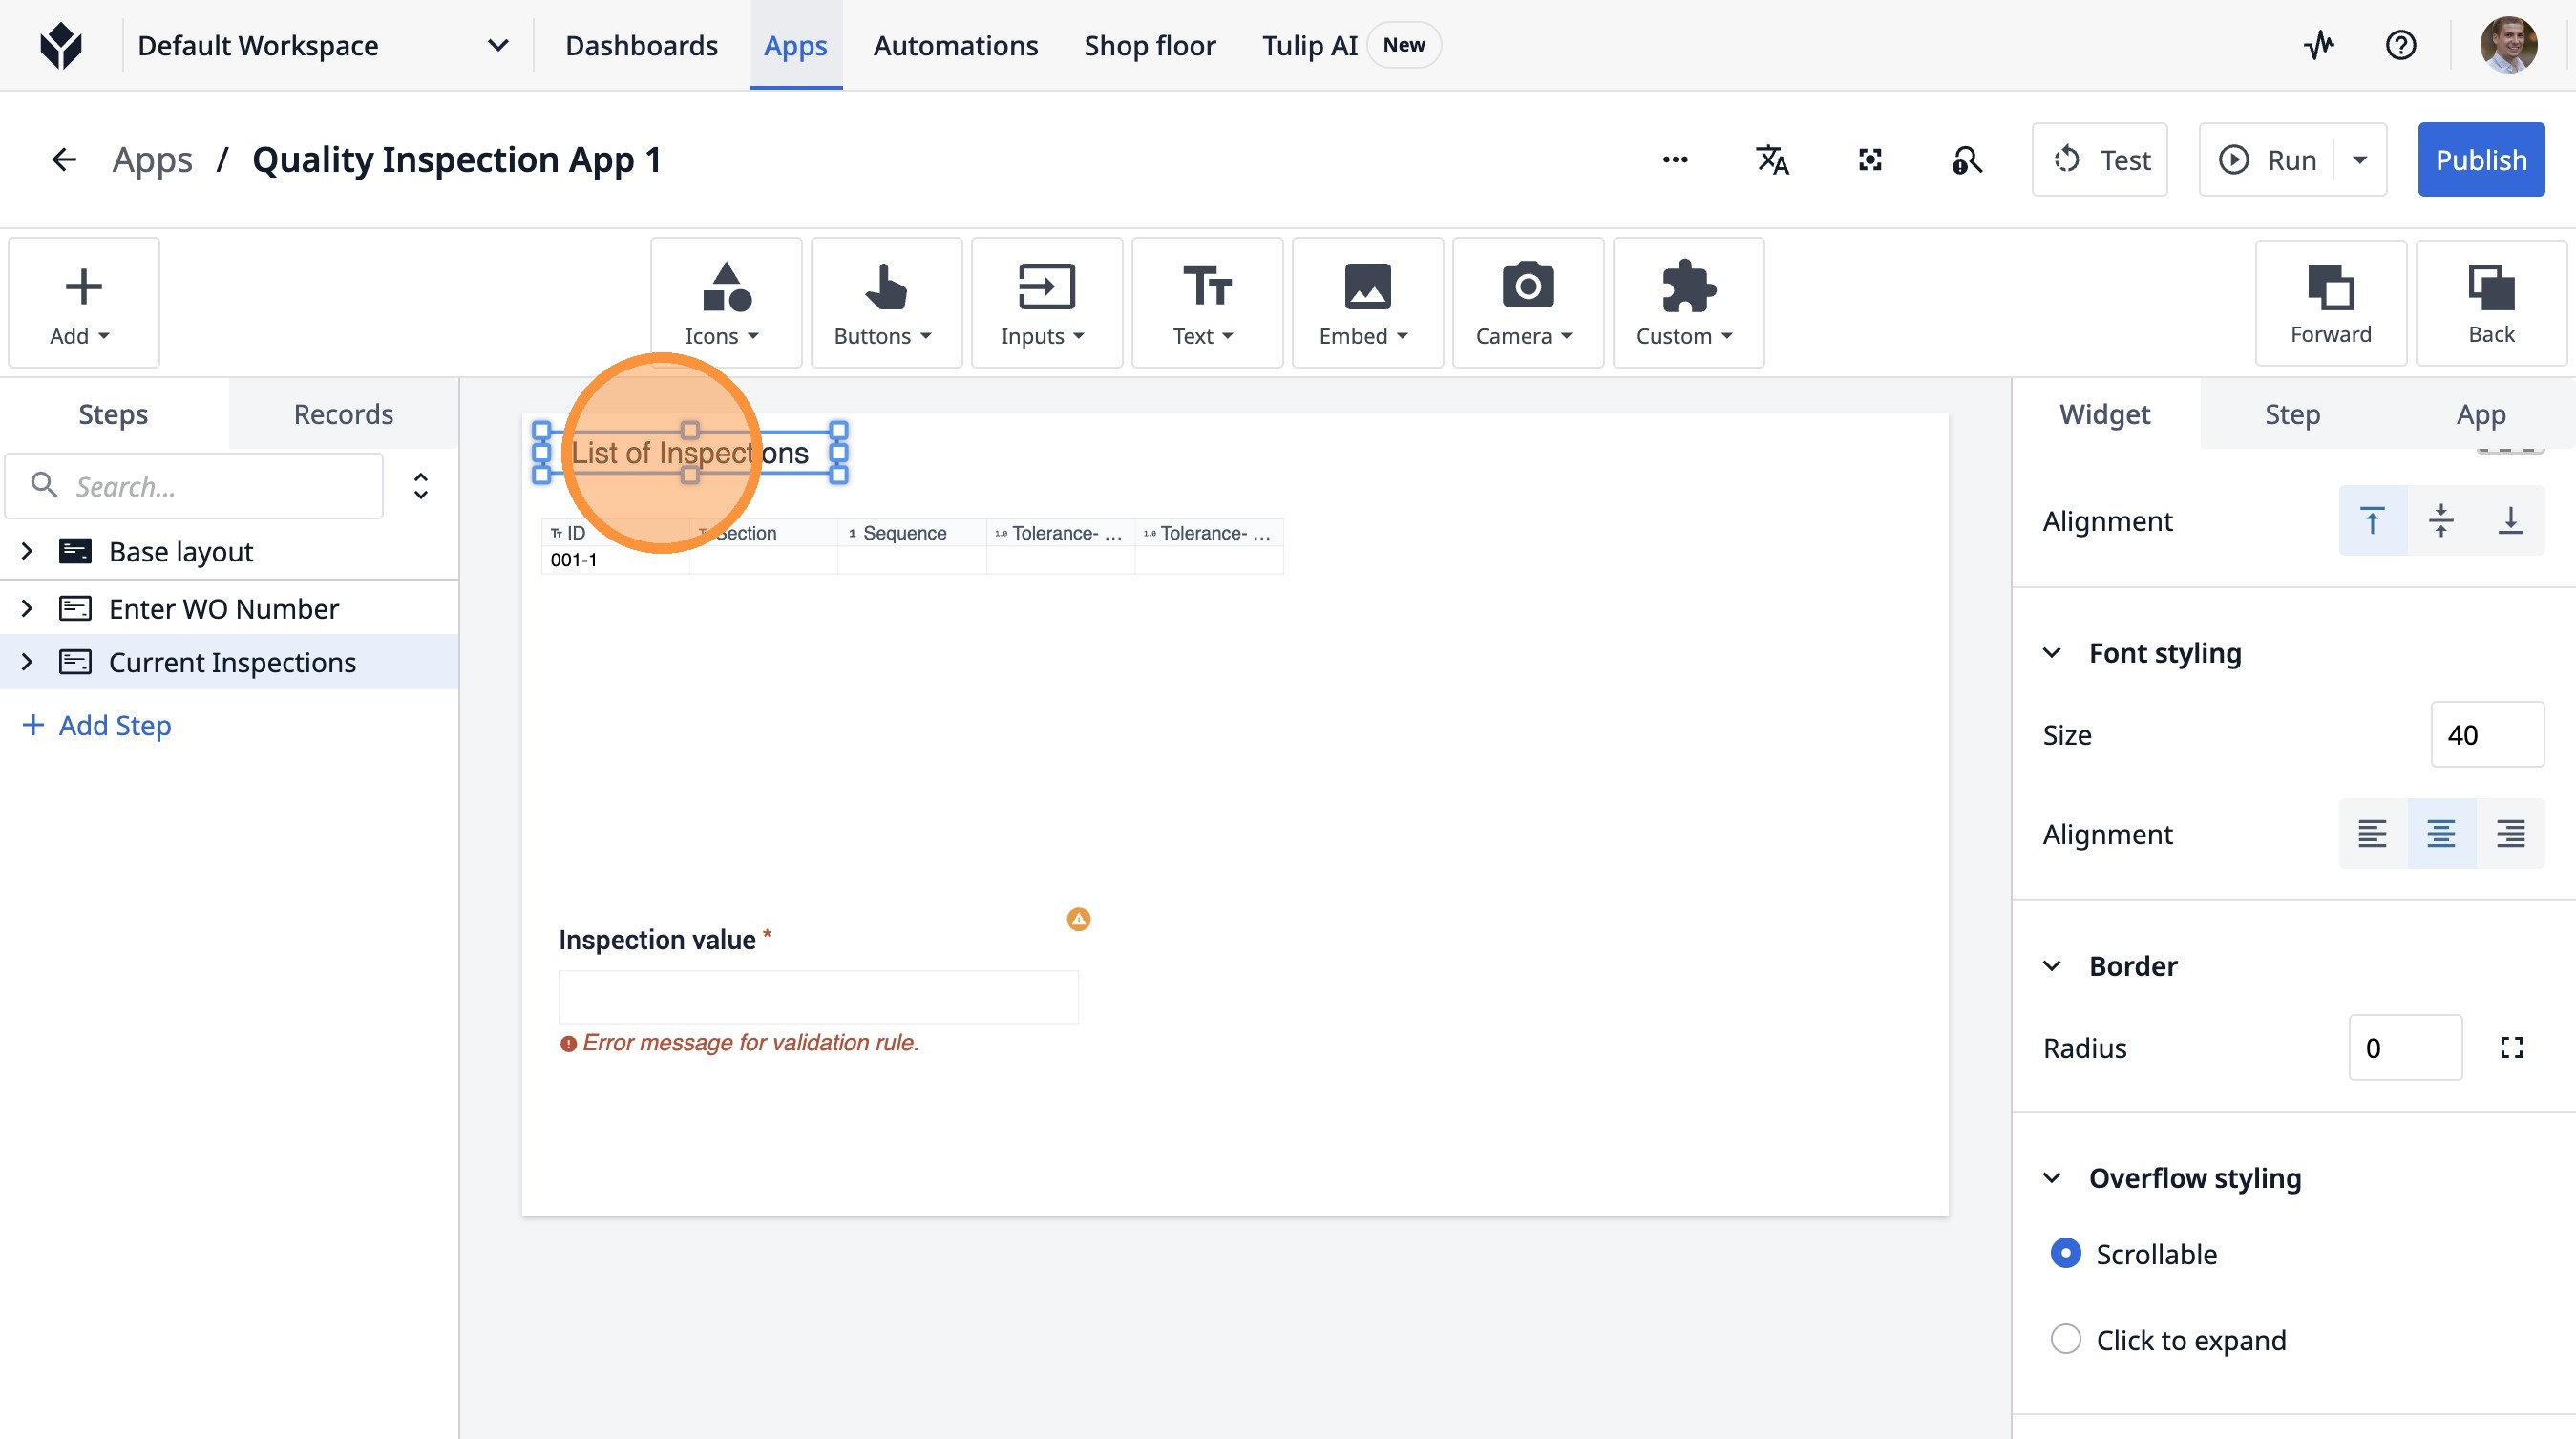Click the translation language icon
Screen dimensions: 2576x1439
pyautogui.click(x=1772, y=160)
